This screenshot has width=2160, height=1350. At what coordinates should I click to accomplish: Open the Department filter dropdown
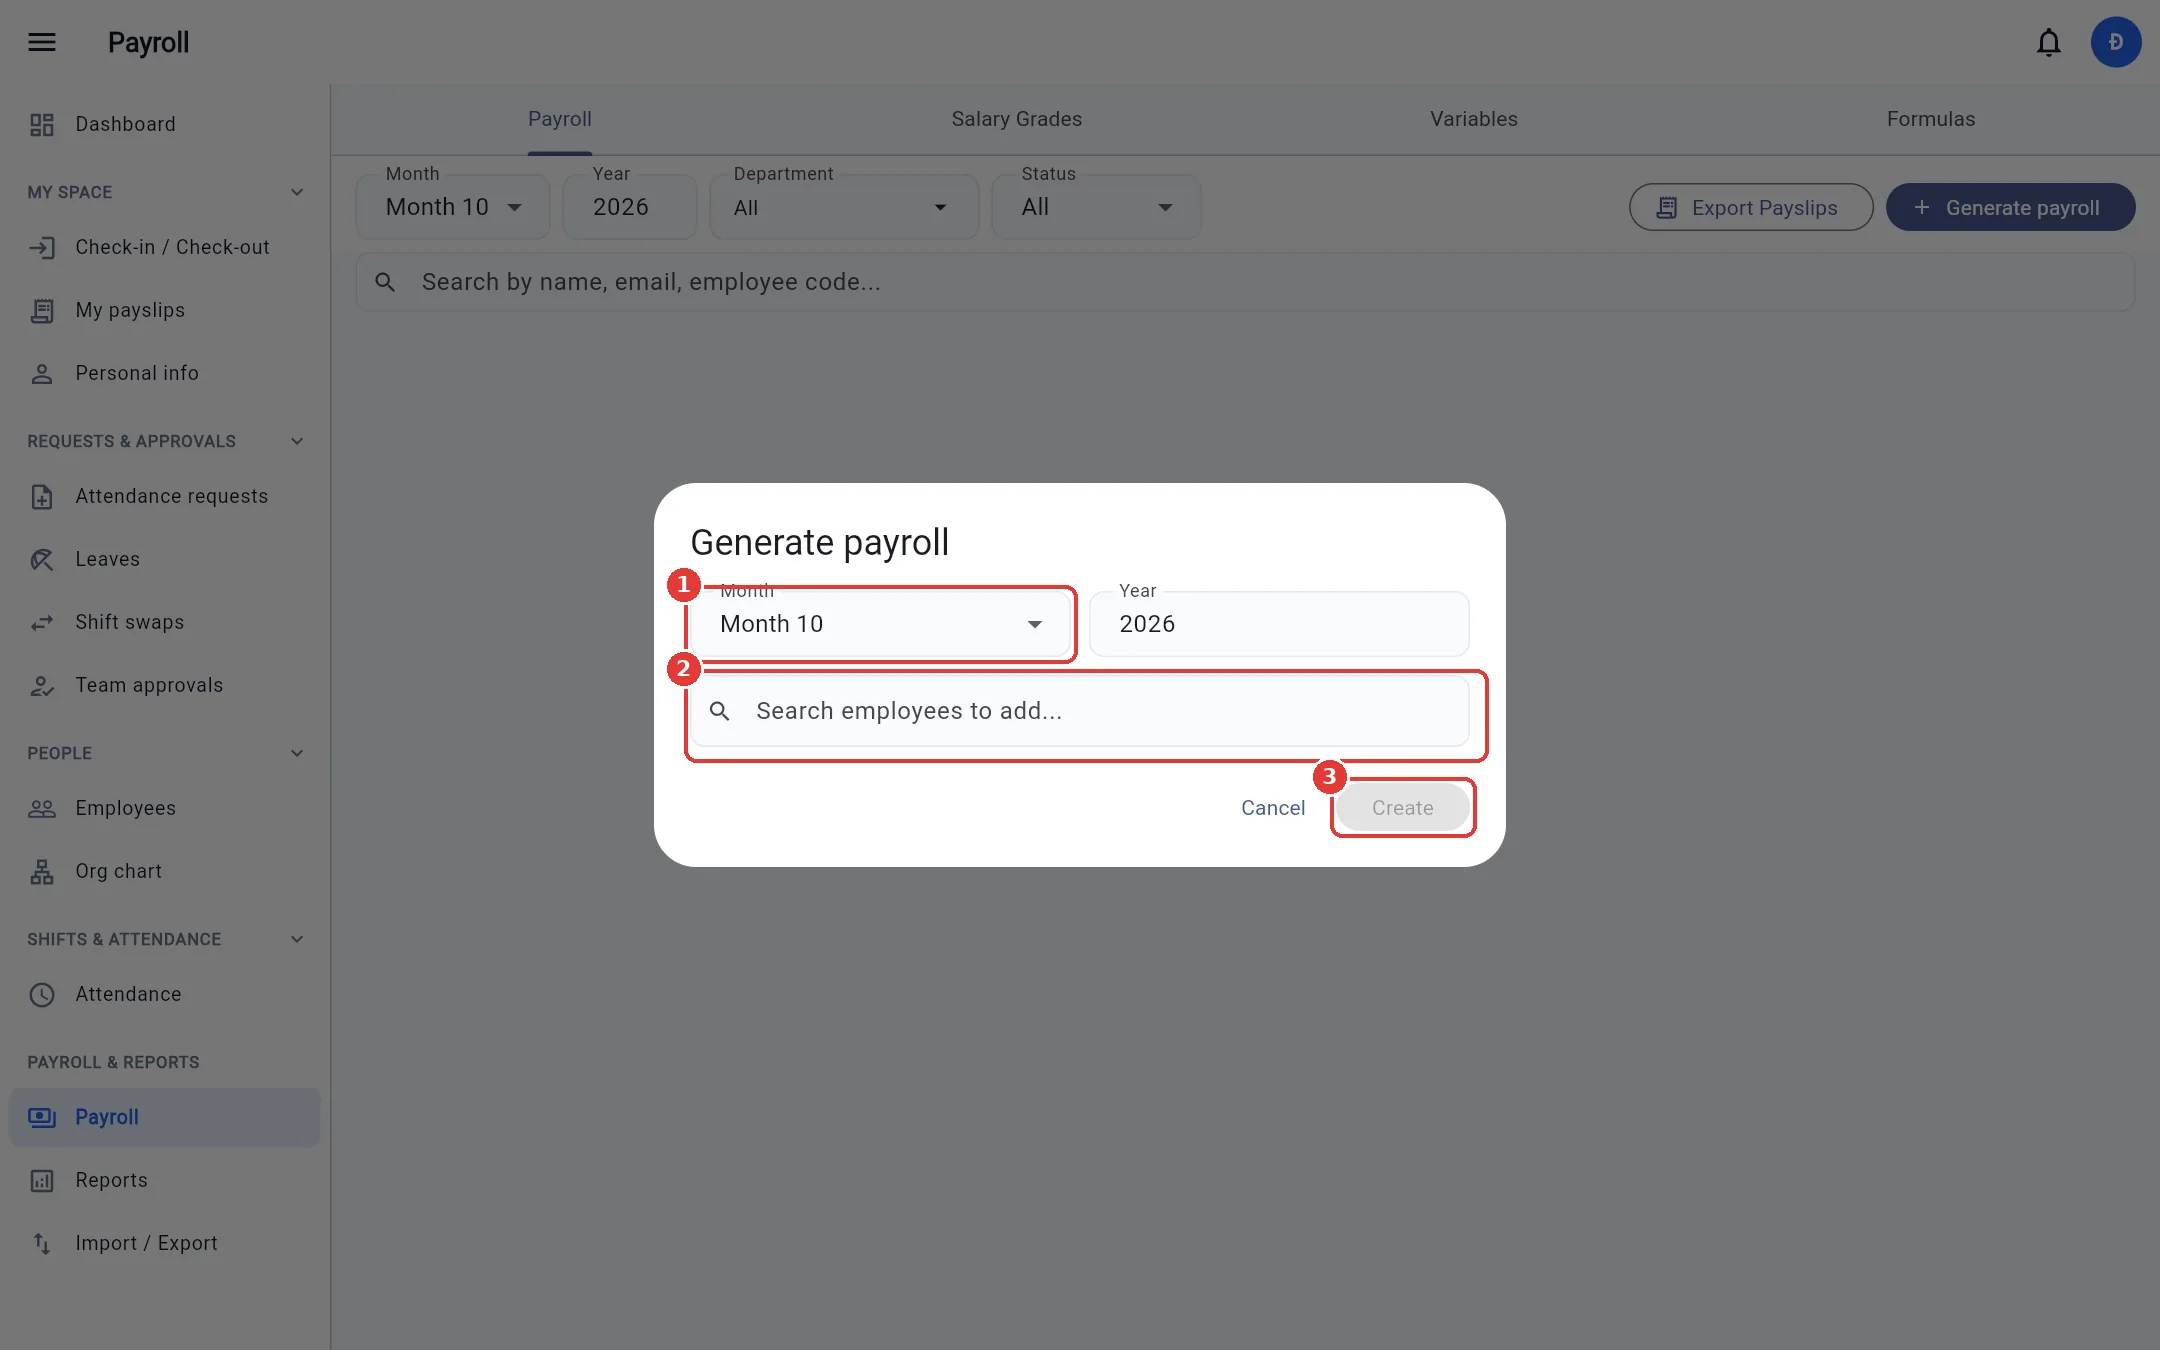[x=844, y=207]
